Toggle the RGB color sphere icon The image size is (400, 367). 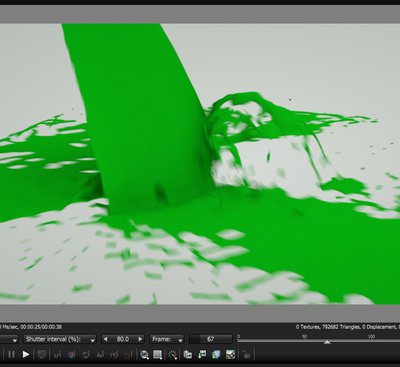(x=71, y=355)
